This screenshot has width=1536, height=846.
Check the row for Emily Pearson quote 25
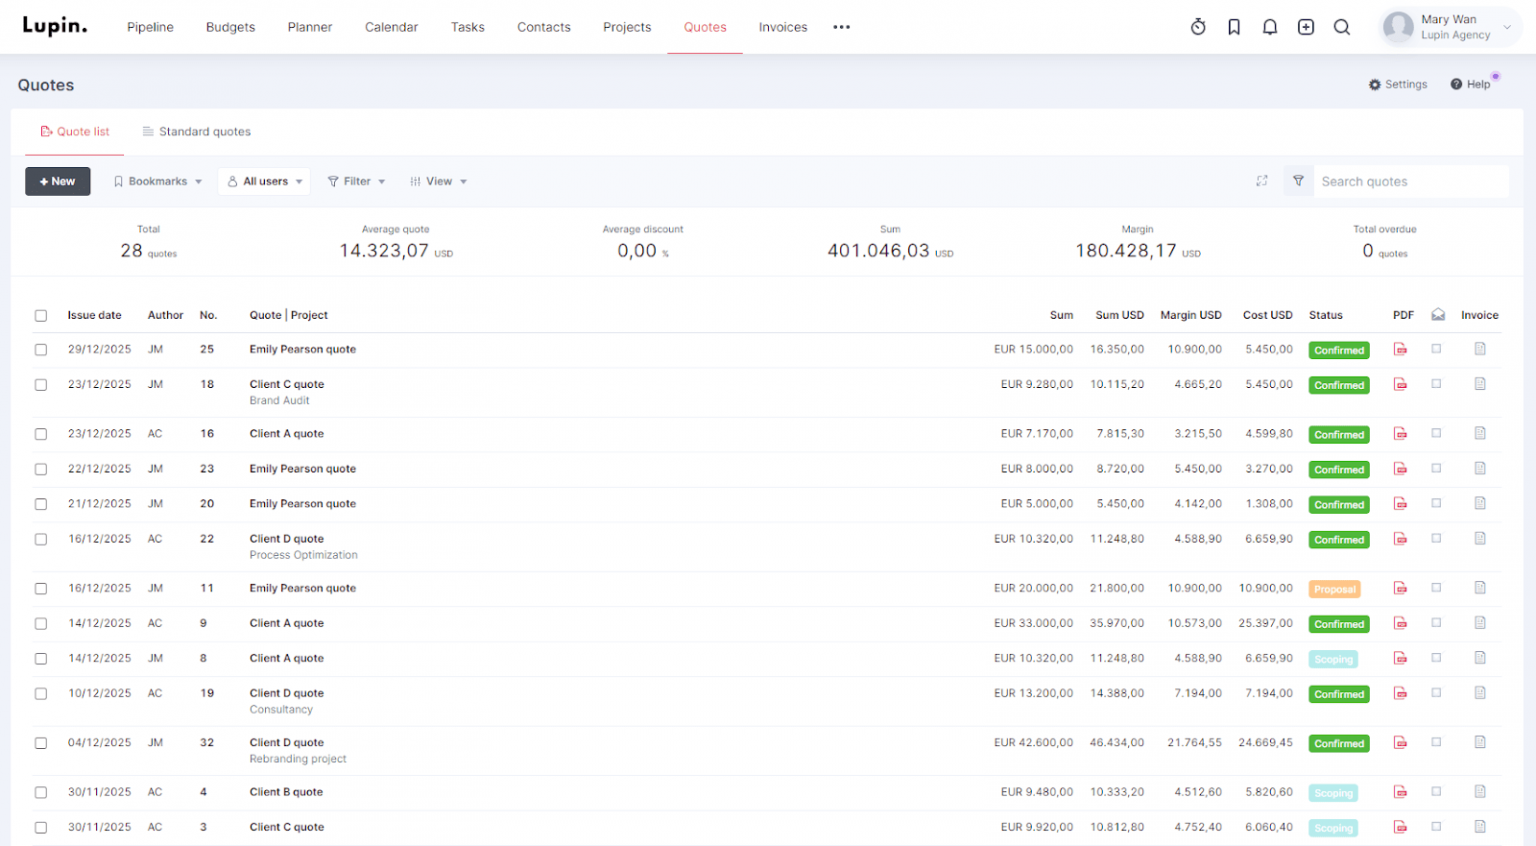pyautogui.click(x=41, y=349)
